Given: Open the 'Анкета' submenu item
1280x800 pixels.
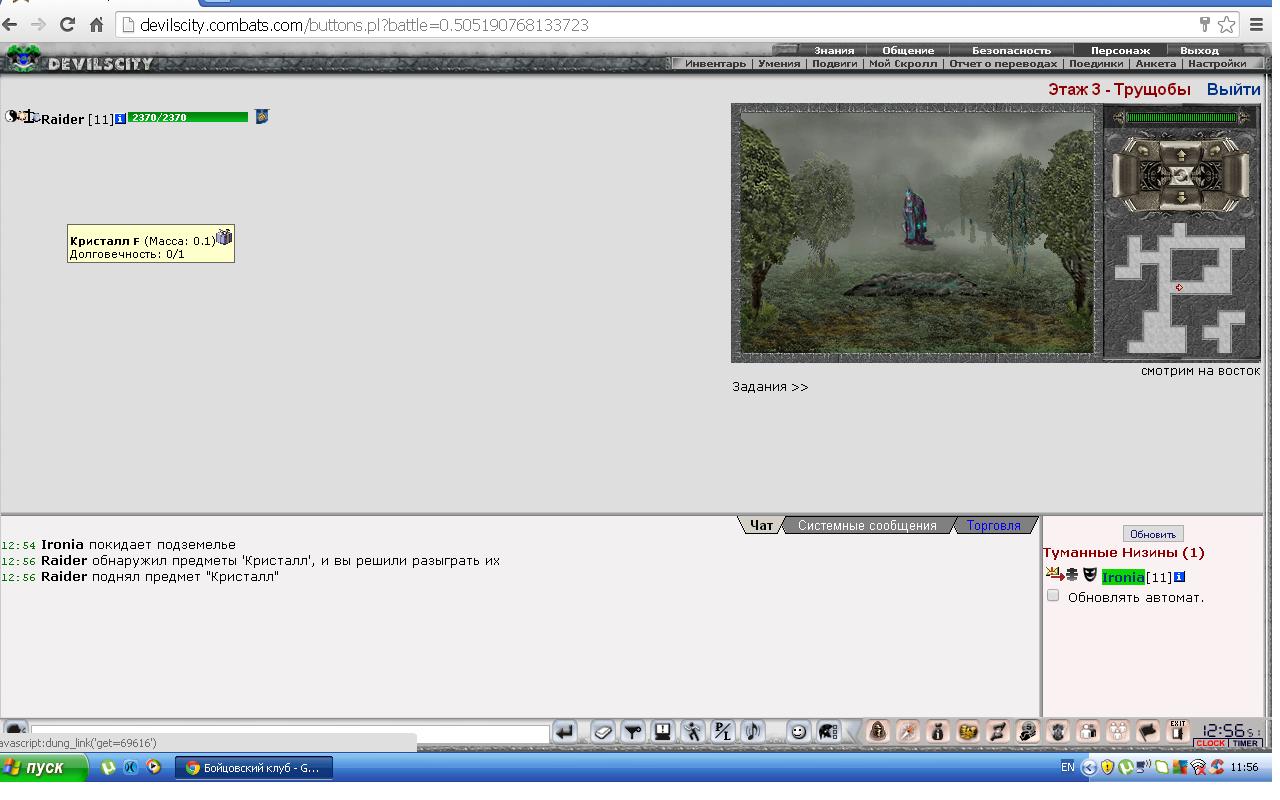Looking at the screenshot, I should pyautogui.click(x=1156, y=64).
